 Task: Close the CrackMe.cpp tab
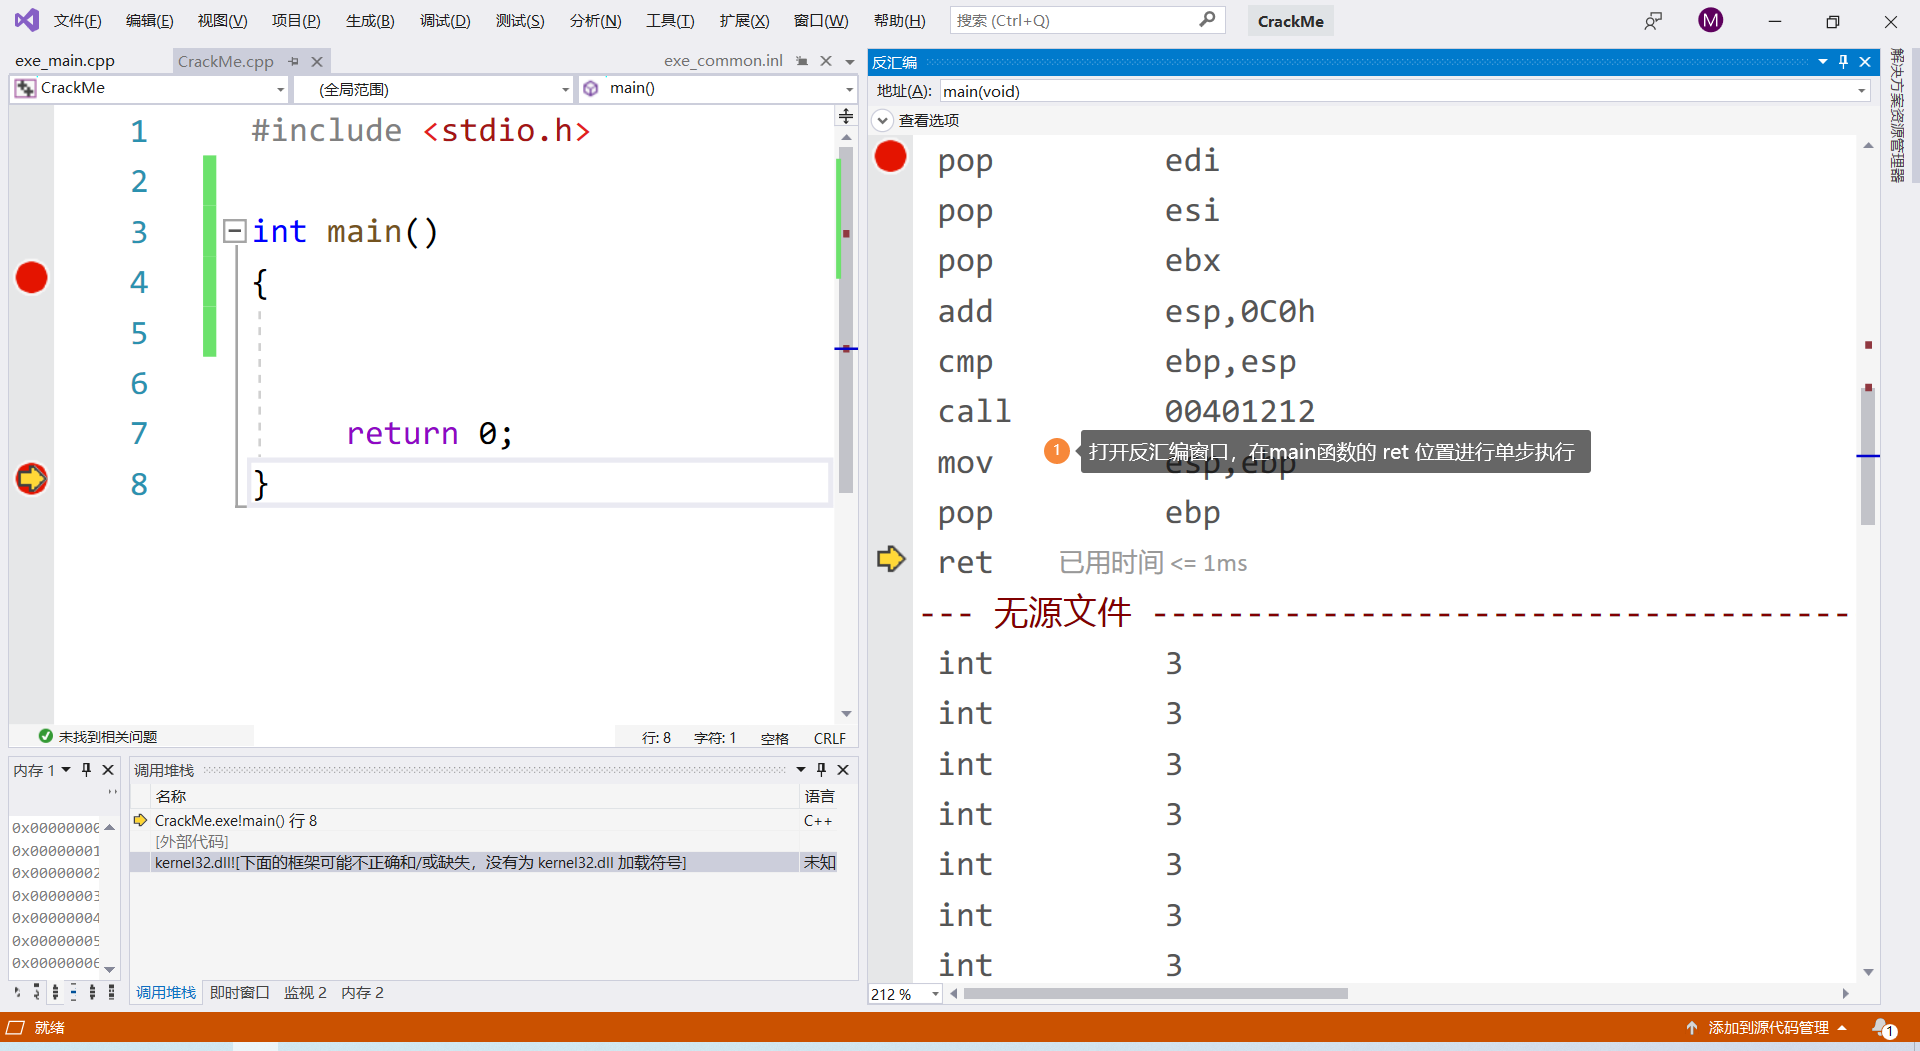317,61
